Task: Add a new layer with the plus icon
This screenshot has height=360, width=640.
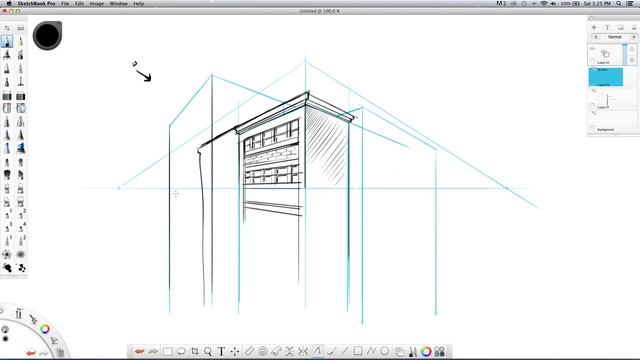Action: [594, 27]
